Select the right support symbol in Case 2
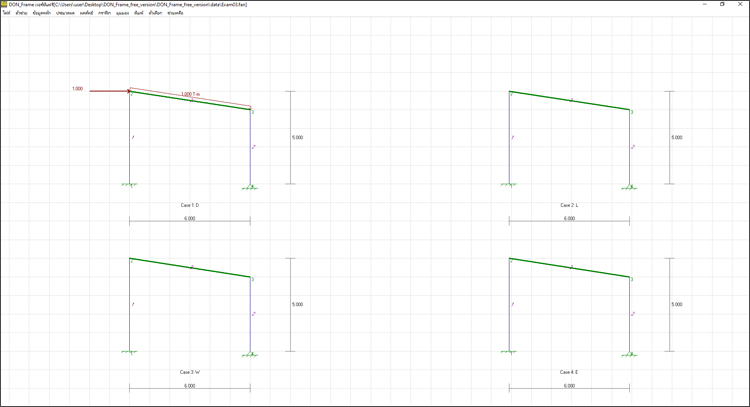750x407 pixels. click(x=631, y=185)
